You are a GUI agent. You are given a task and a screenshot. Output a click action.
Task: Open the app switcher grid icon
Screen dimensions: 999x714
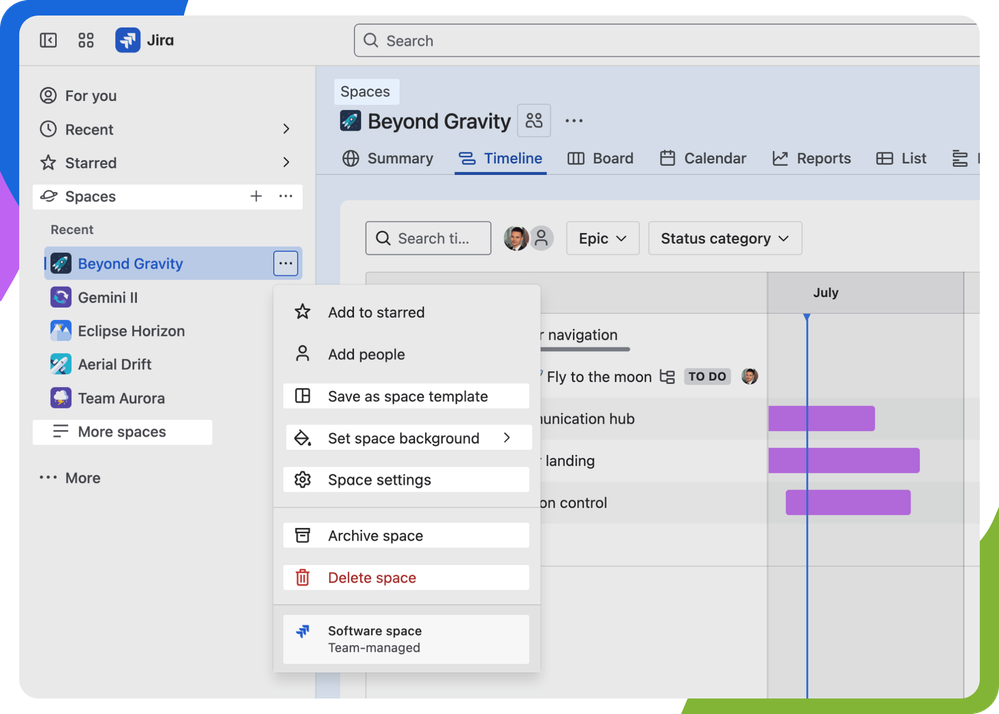[x=86, y=41]
